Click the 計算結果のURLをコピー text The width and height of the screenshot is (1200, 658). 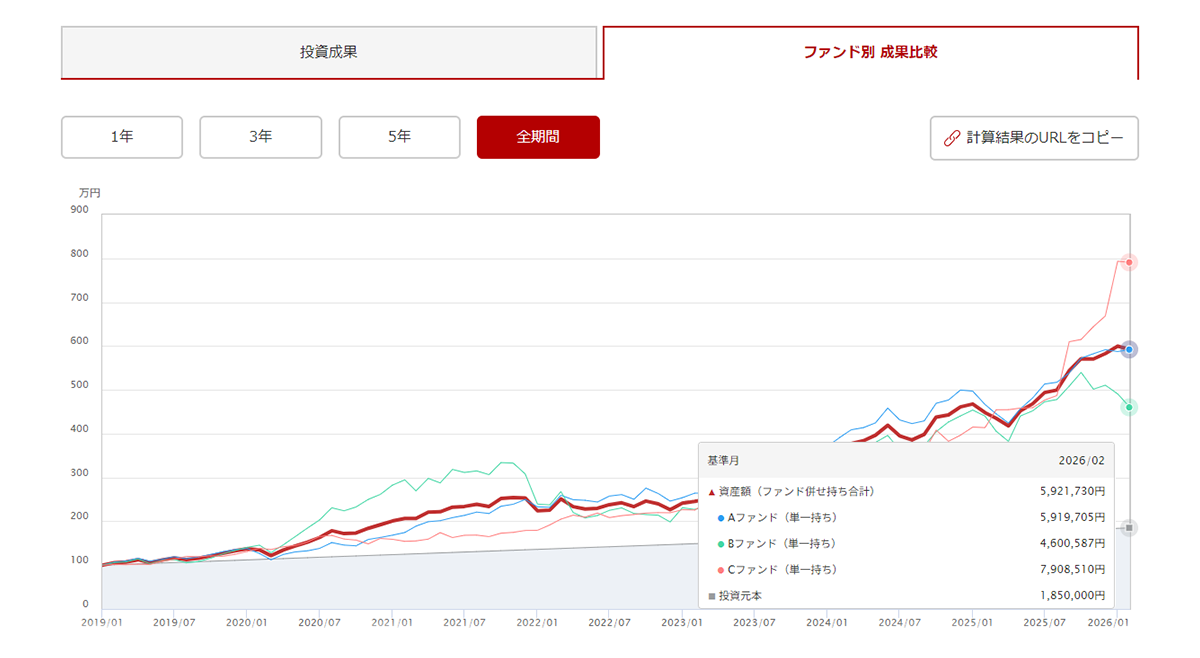coord(1045,138)
